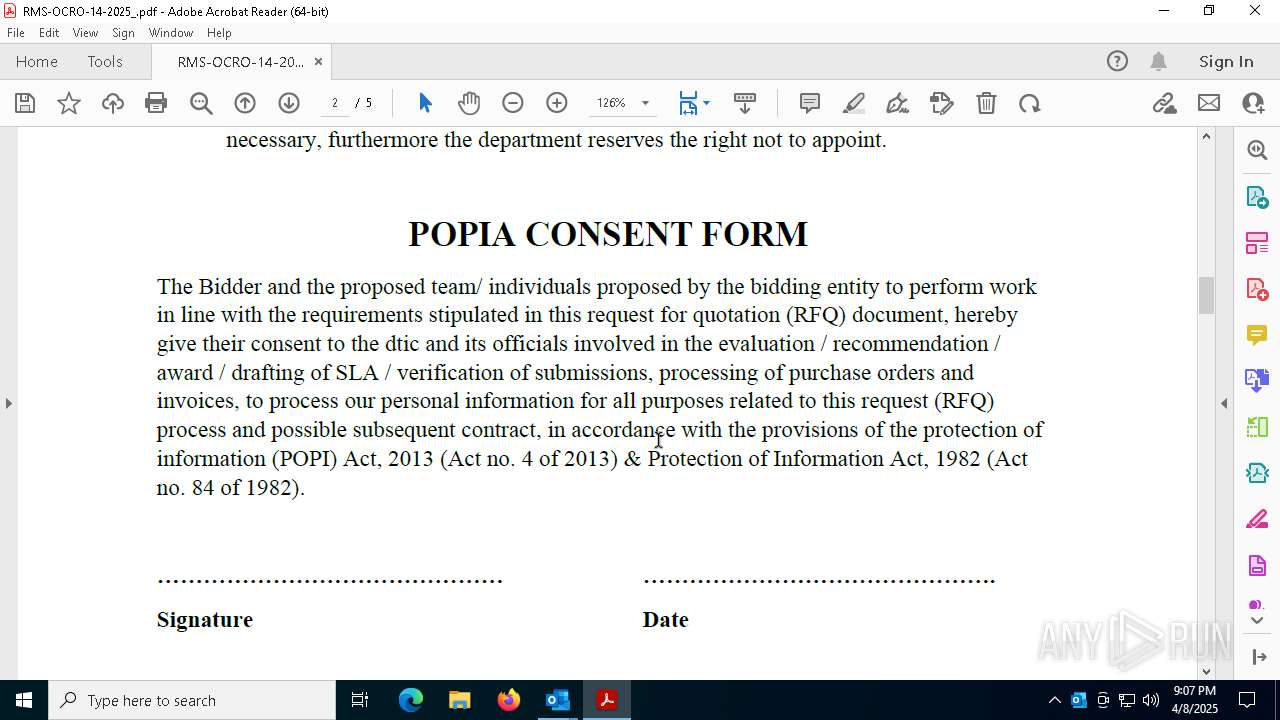Image resolution: width=1280 pixels, height=720 pixels.
Task: Switch to the Tools tab
Action: (x=105, y=61)
